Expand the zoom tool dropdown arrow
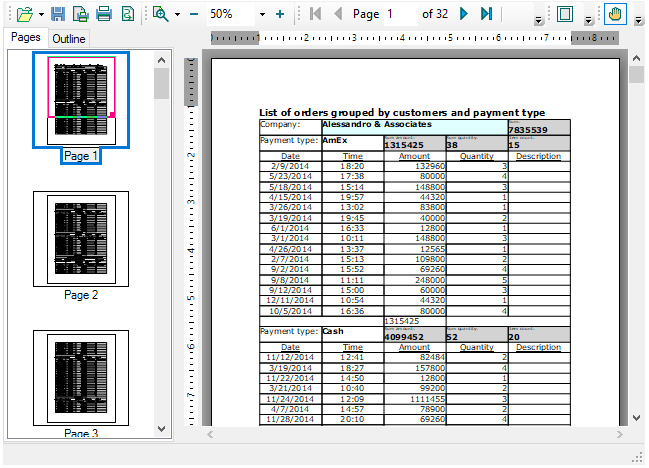 [177, 15]
